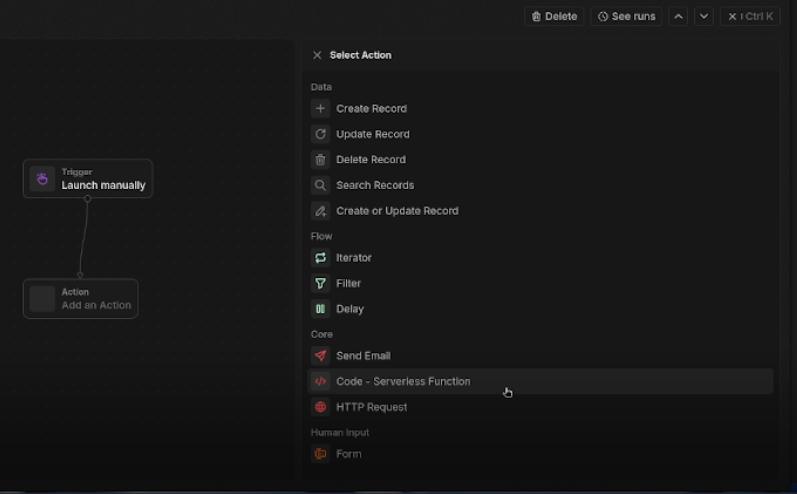Click the Form icon under Human Input
Screen dimensions: 797x494
pos(320,454)
